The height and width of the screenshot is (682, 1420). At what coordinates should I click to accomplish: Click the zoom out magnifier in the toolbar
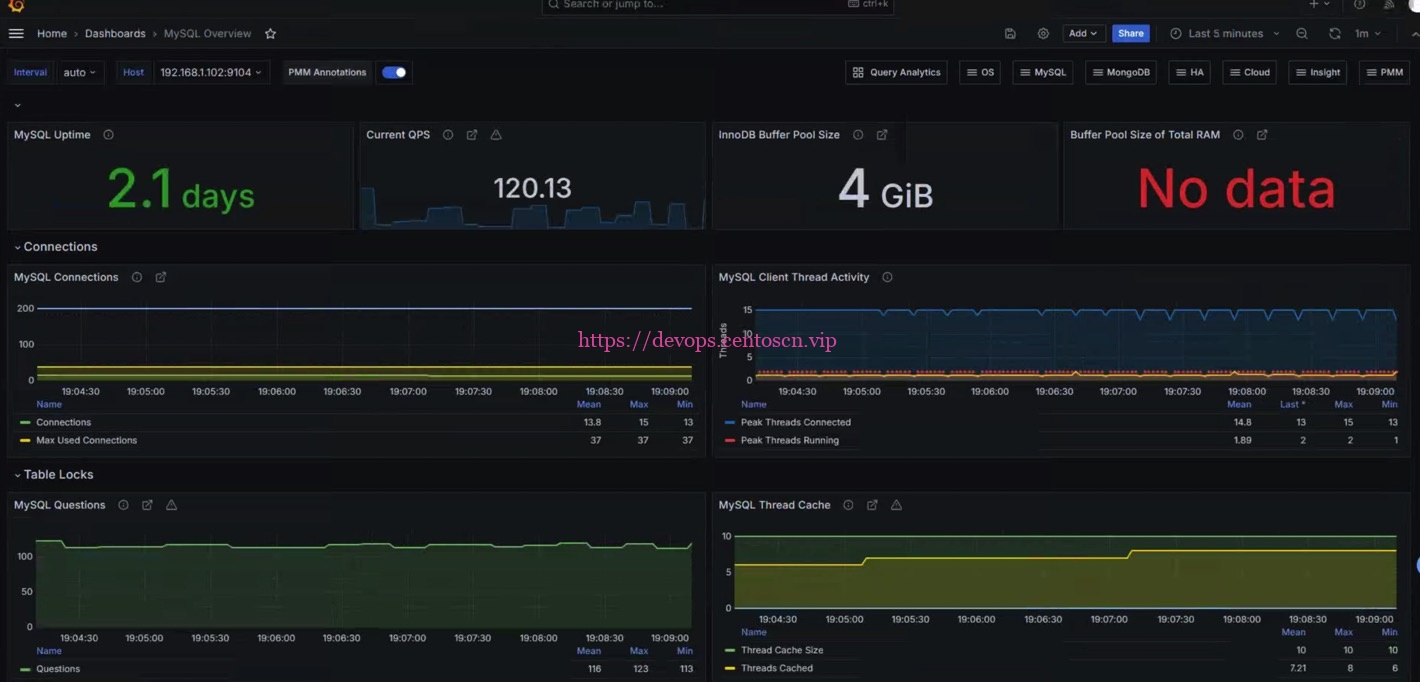point(1301,33)
